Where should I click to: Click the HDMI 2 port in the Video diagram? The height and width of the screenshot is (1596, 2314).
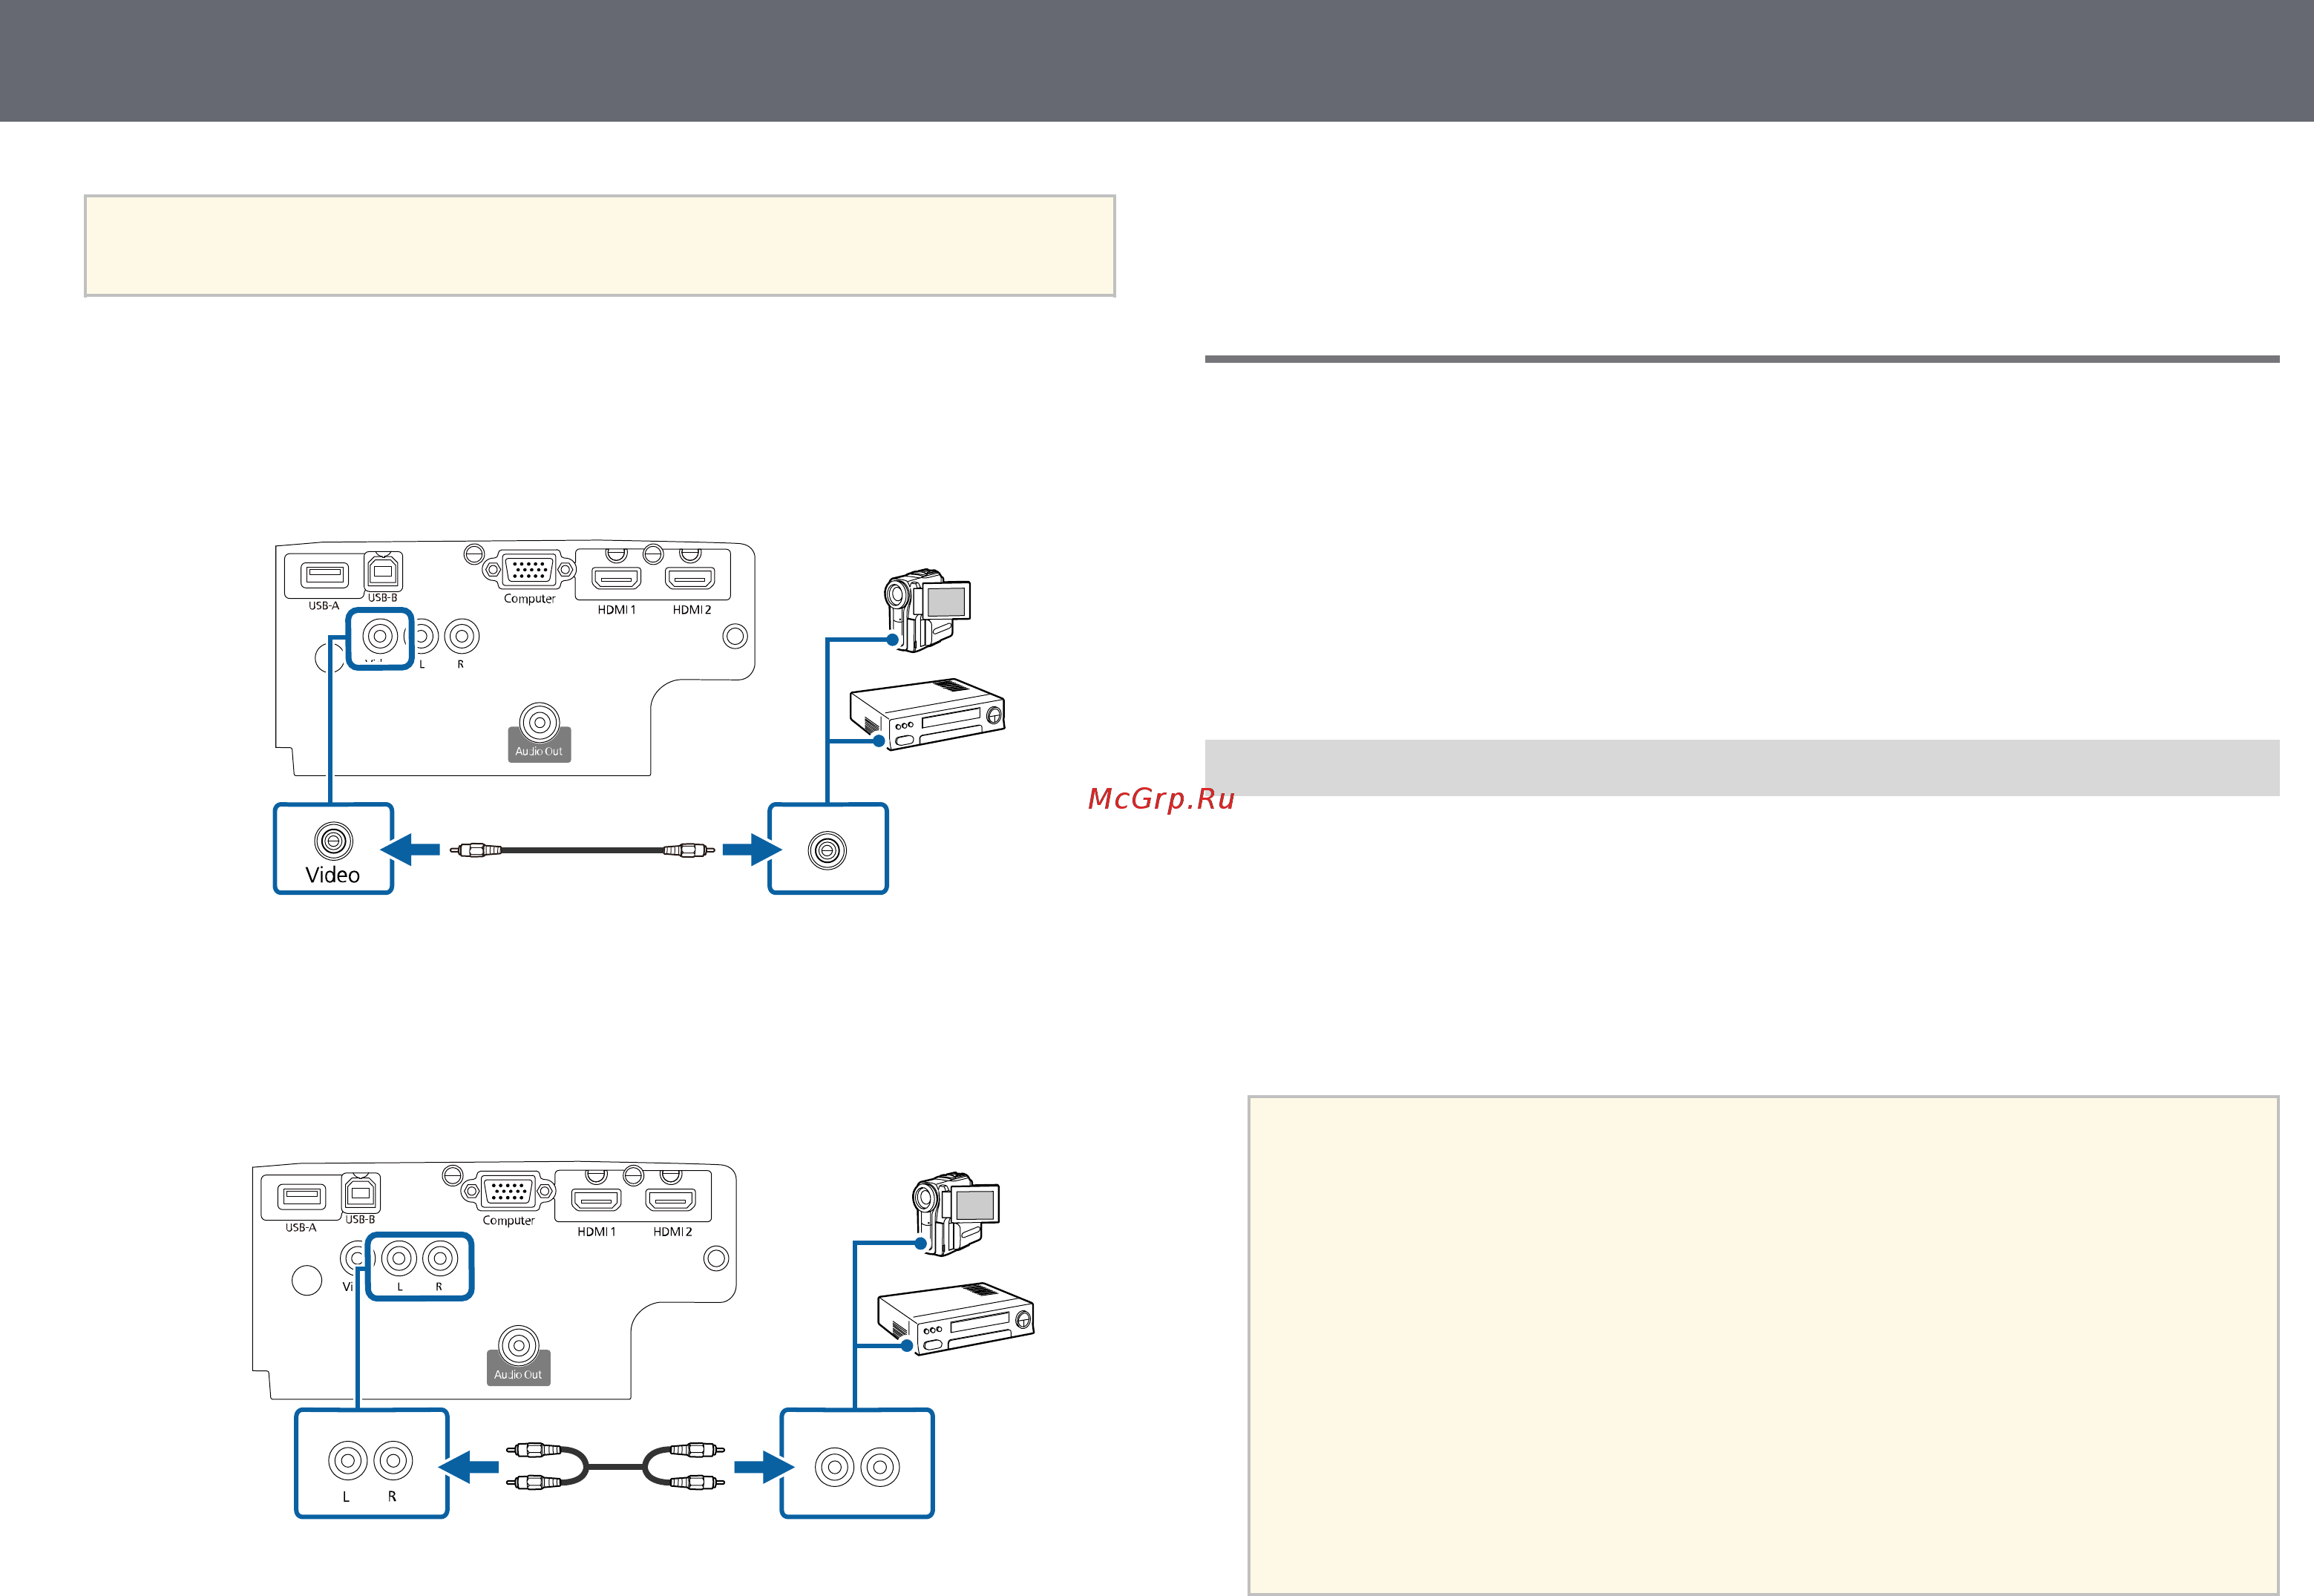tap(690, 578)
